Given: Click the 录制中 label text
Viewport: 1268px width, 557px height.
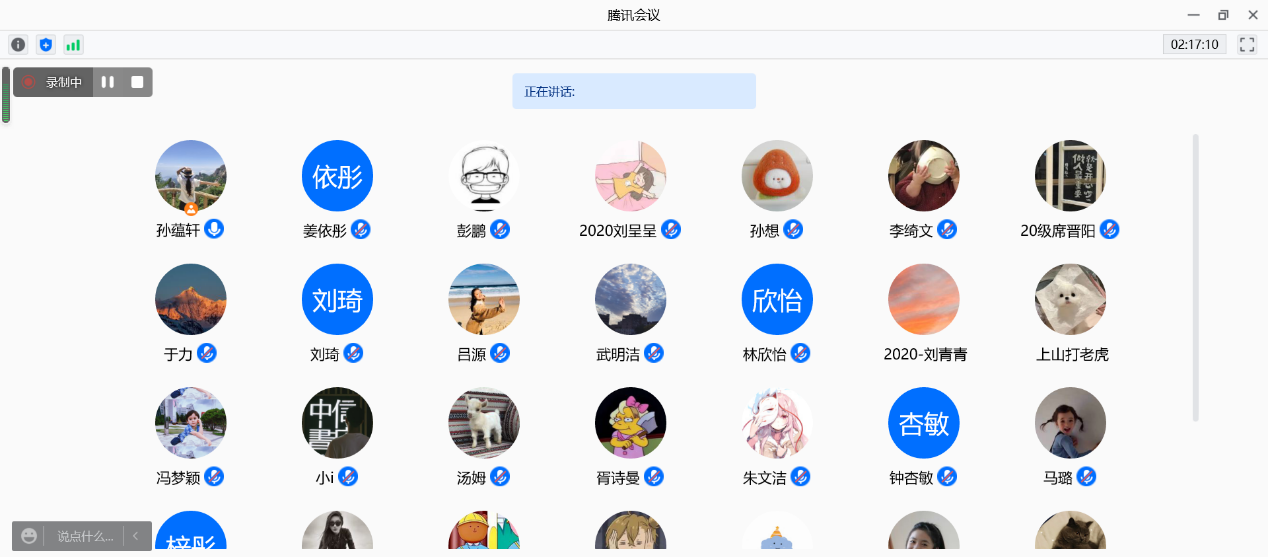Looking at the screenshot, I should click(63, 82).
